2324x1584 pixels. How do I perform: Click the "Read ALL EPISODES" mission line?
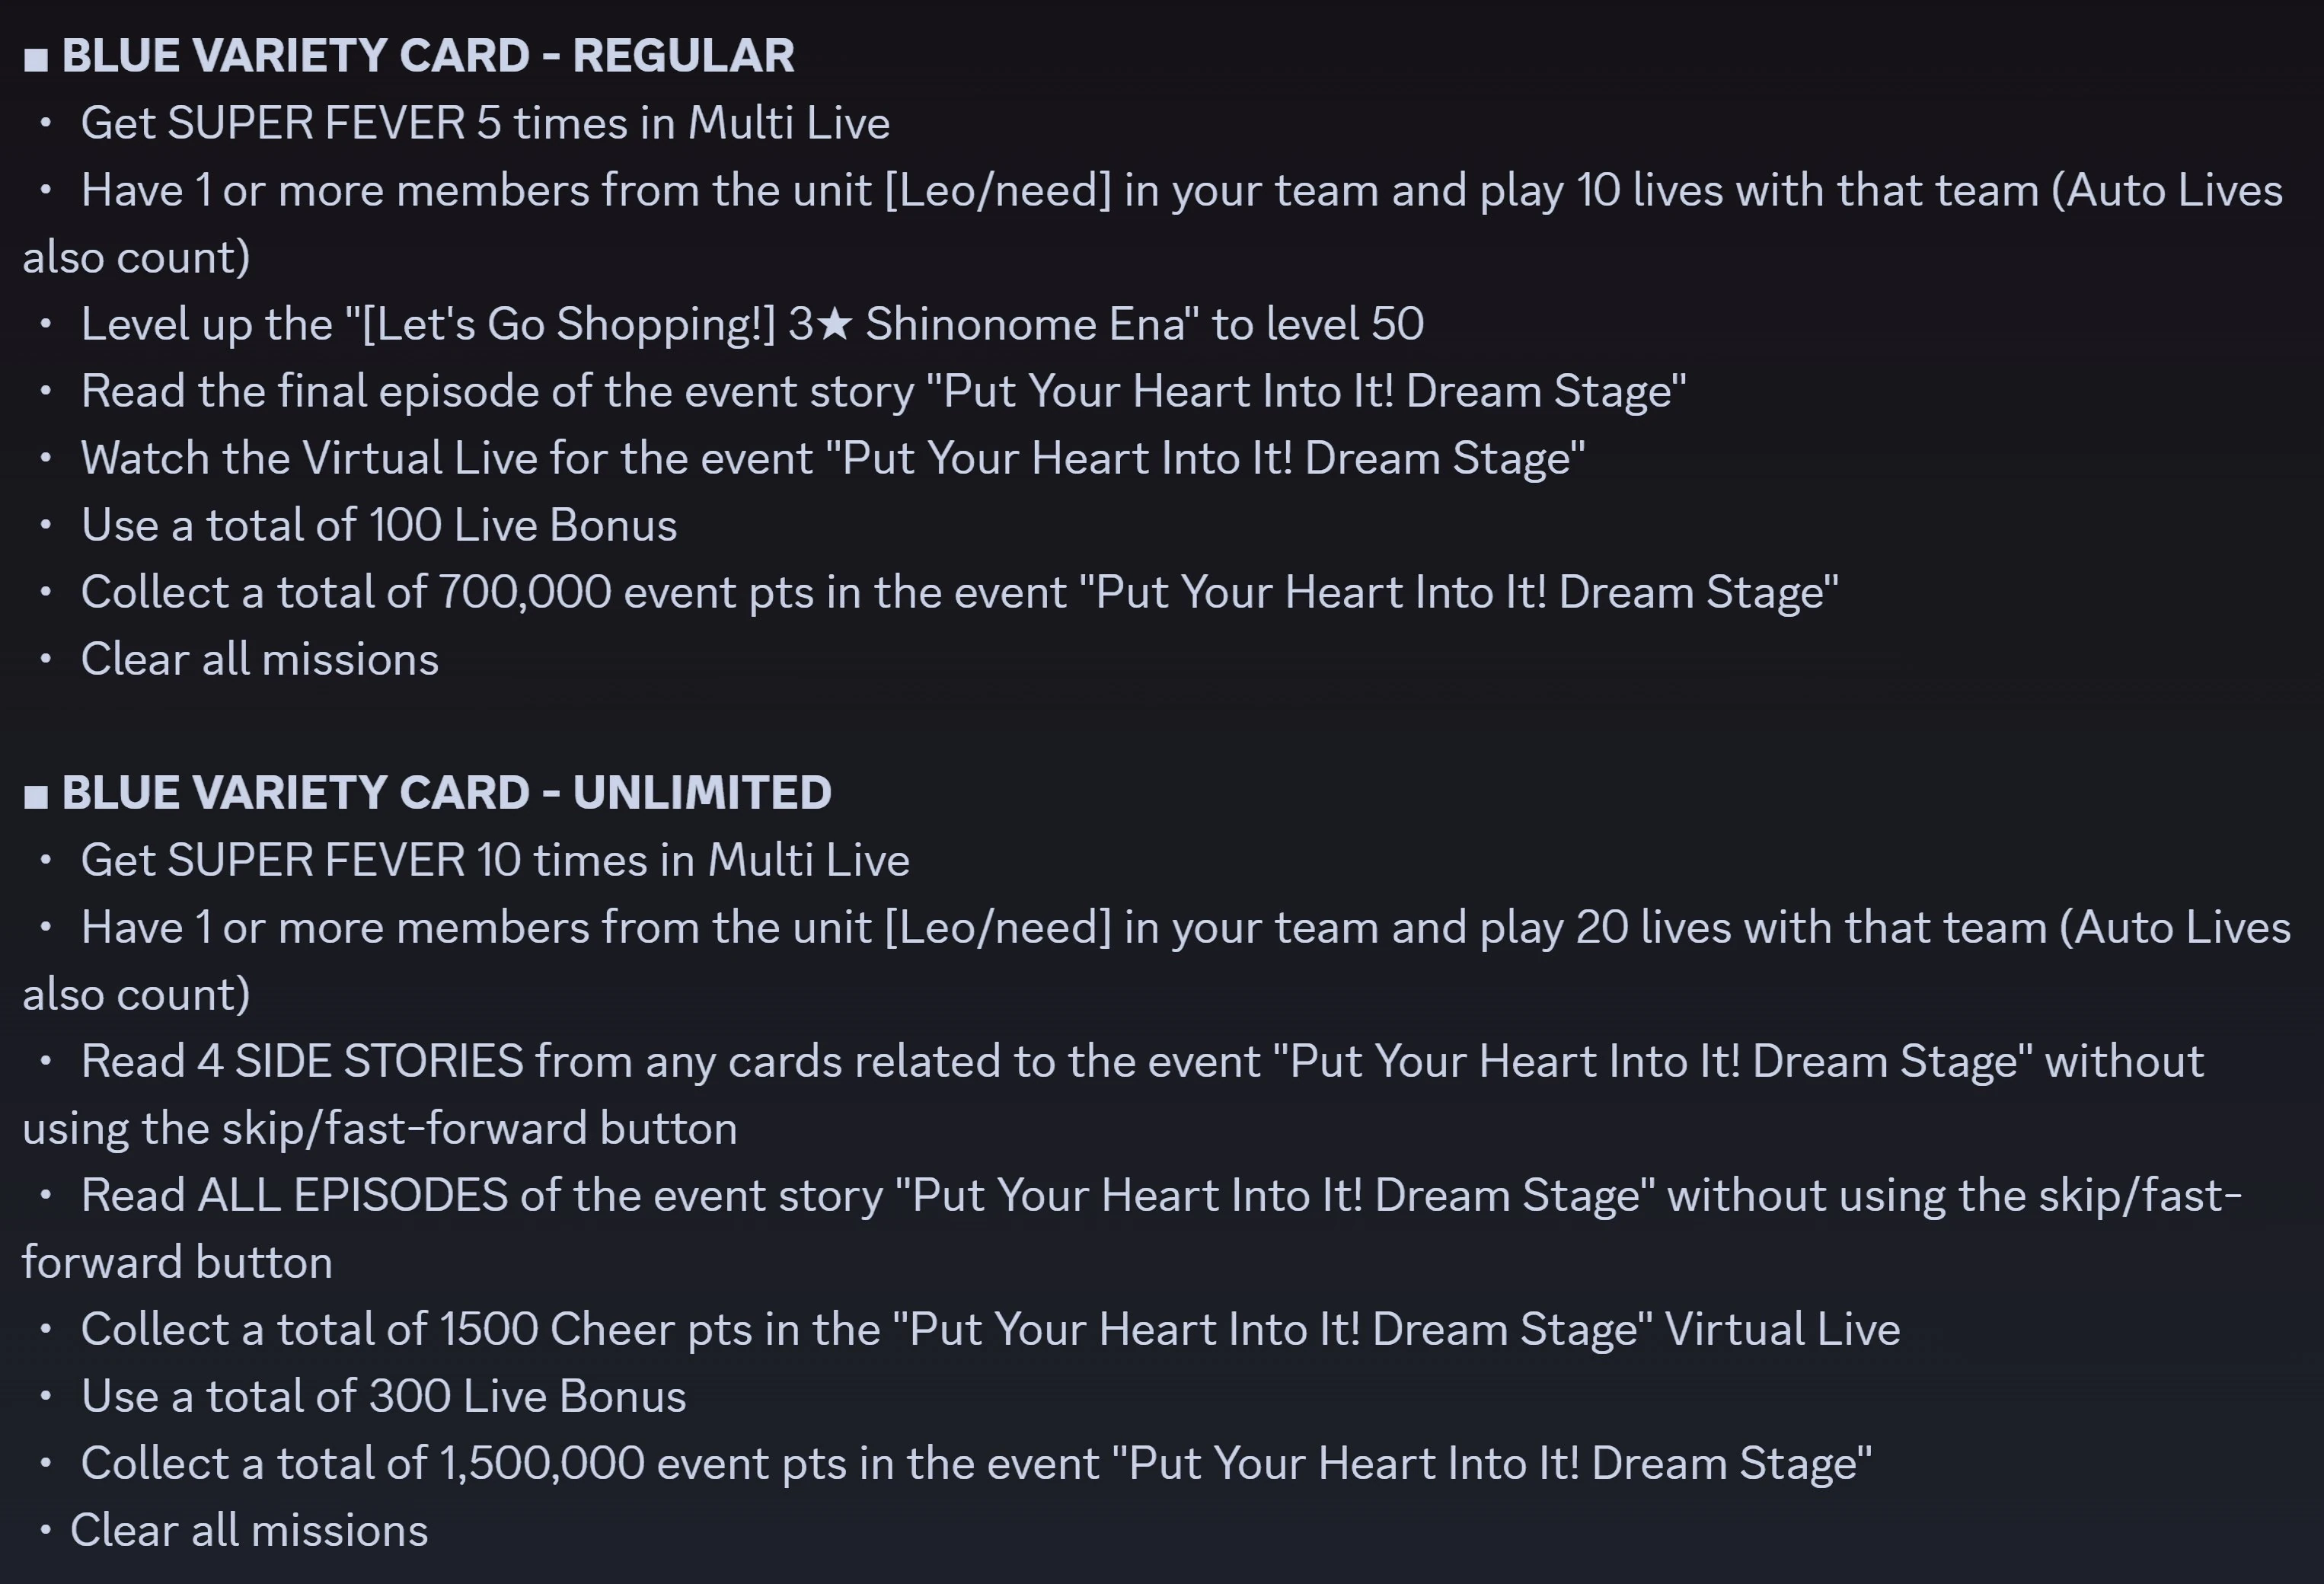click(1160, 1196)
